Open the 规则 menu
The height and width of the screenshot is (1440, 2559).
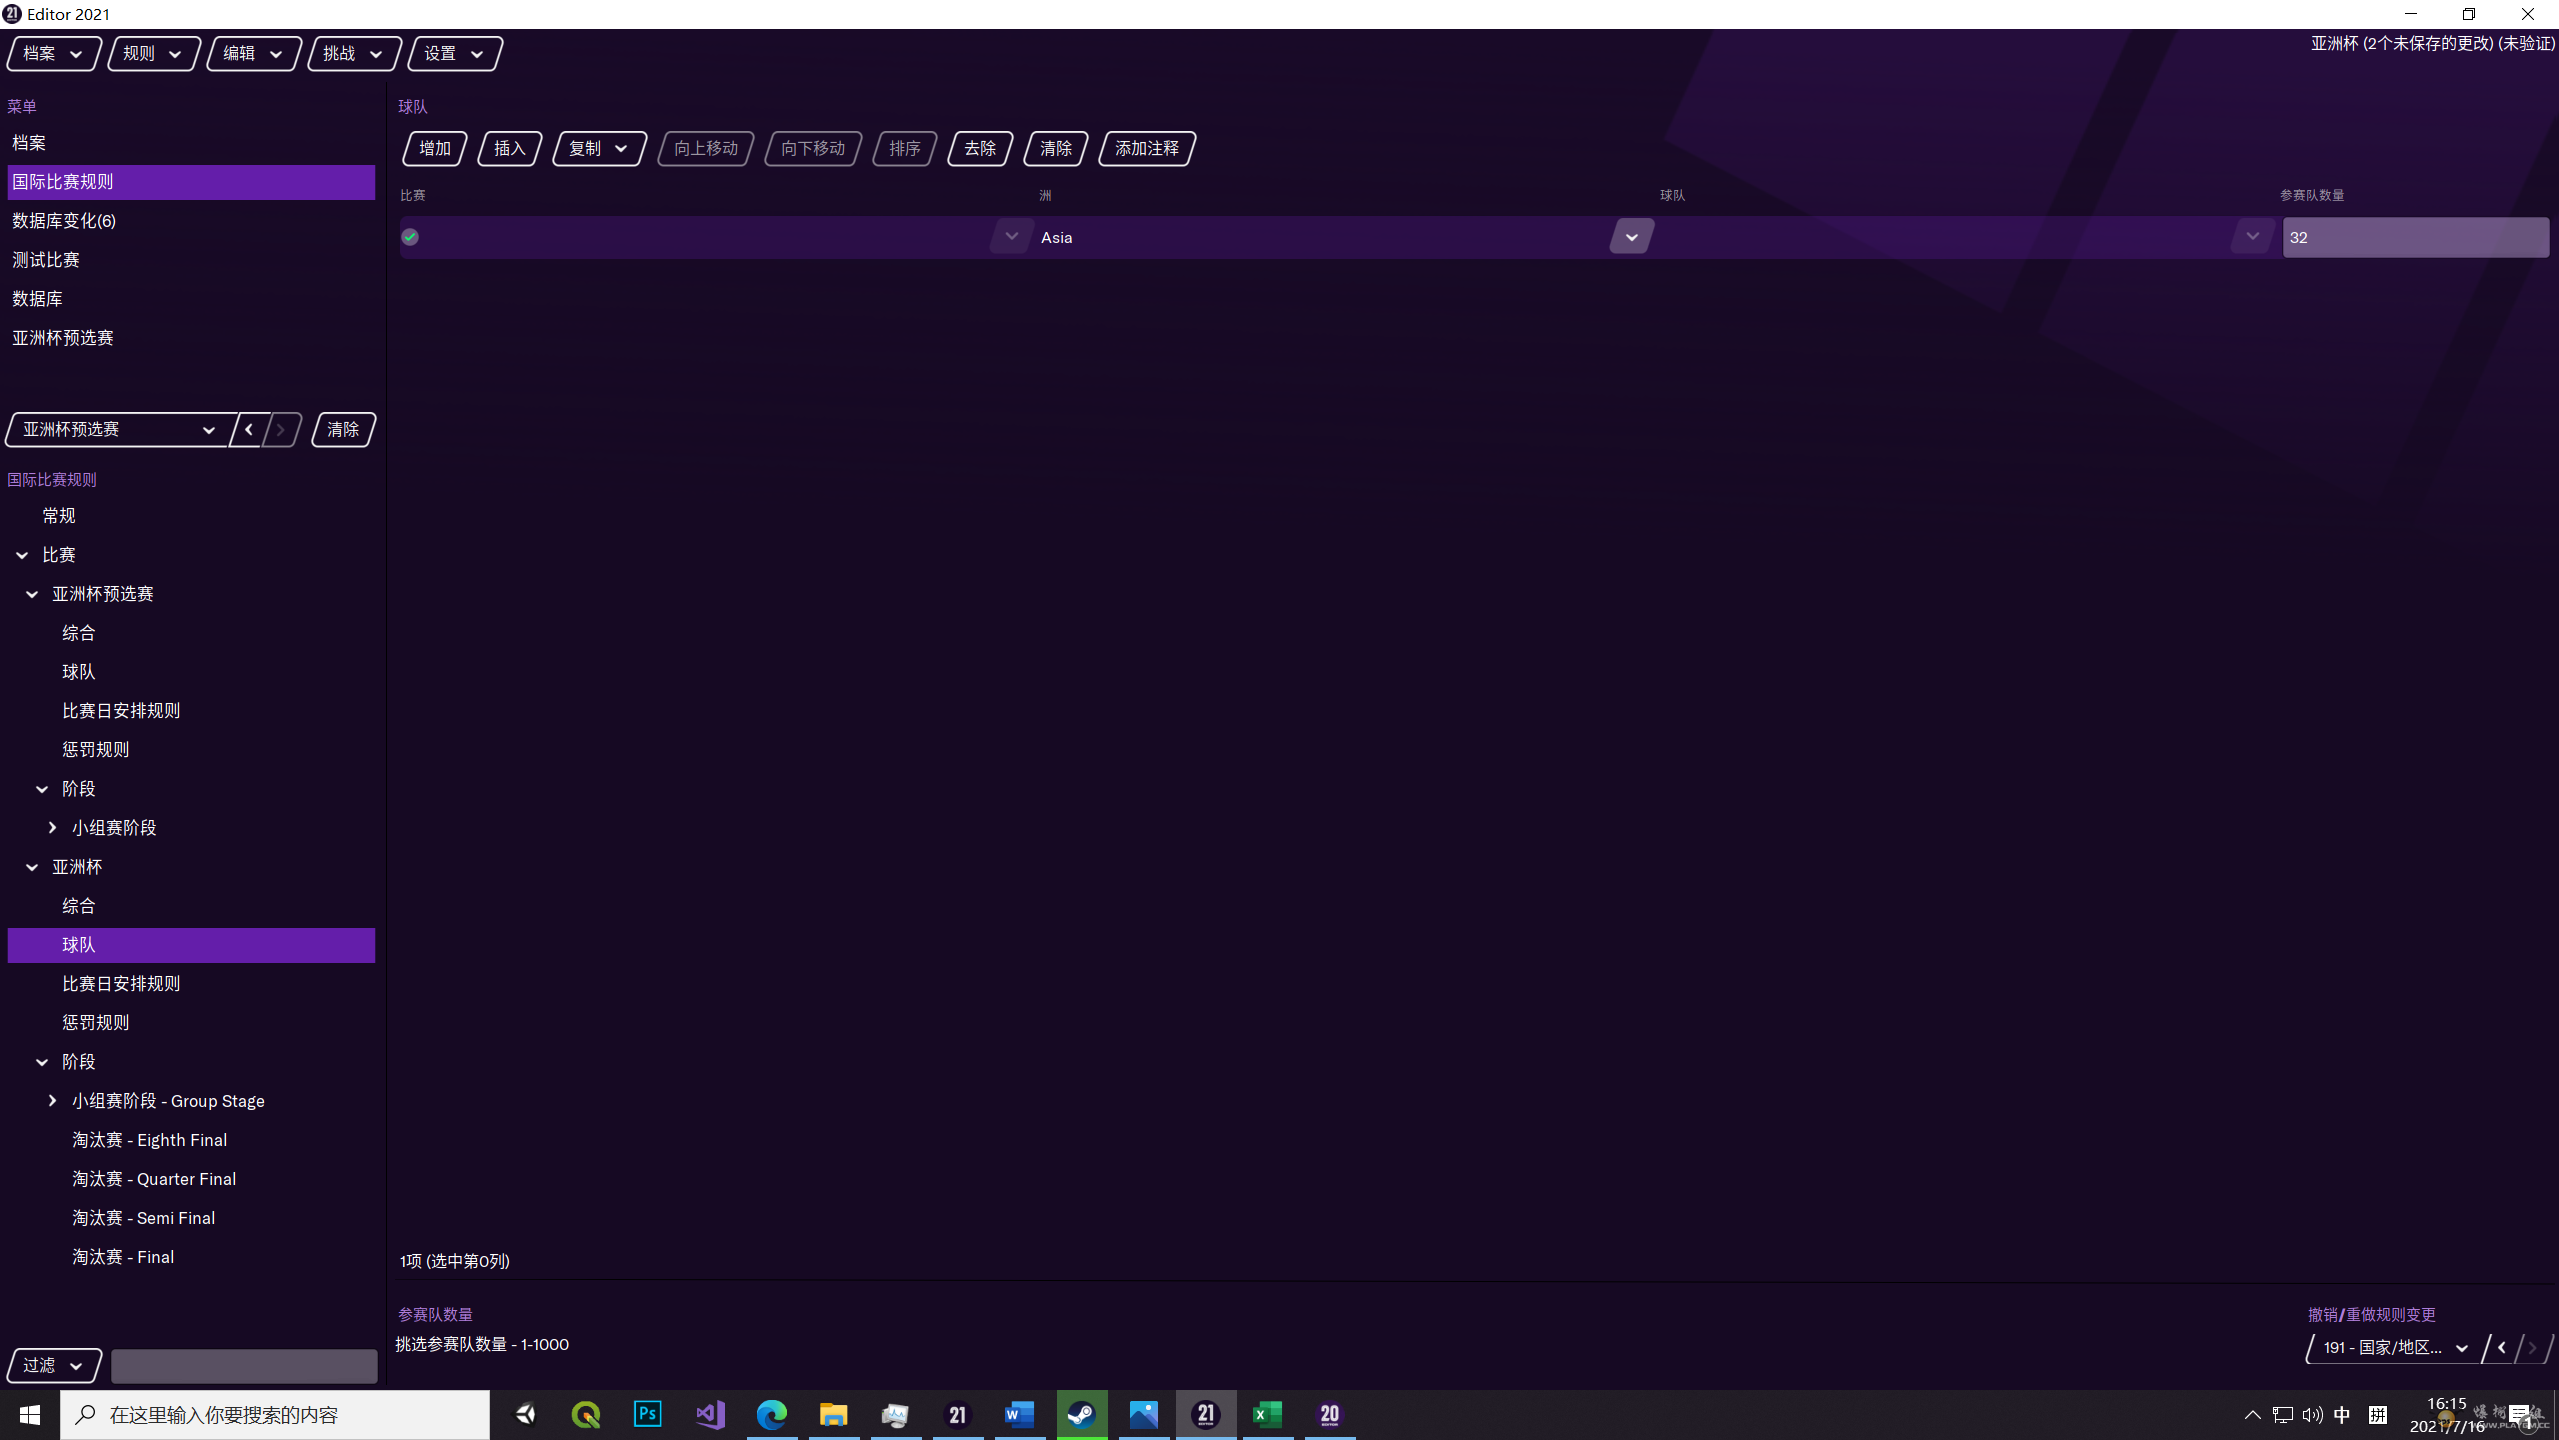152,53
